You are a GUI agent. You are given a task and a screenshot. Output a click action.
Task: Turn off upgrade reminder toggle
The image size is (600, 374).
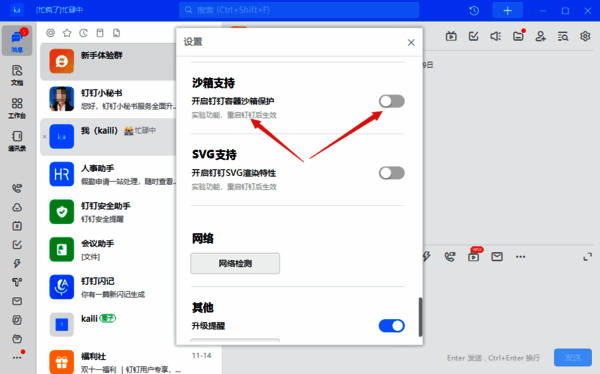click(391, 326)
